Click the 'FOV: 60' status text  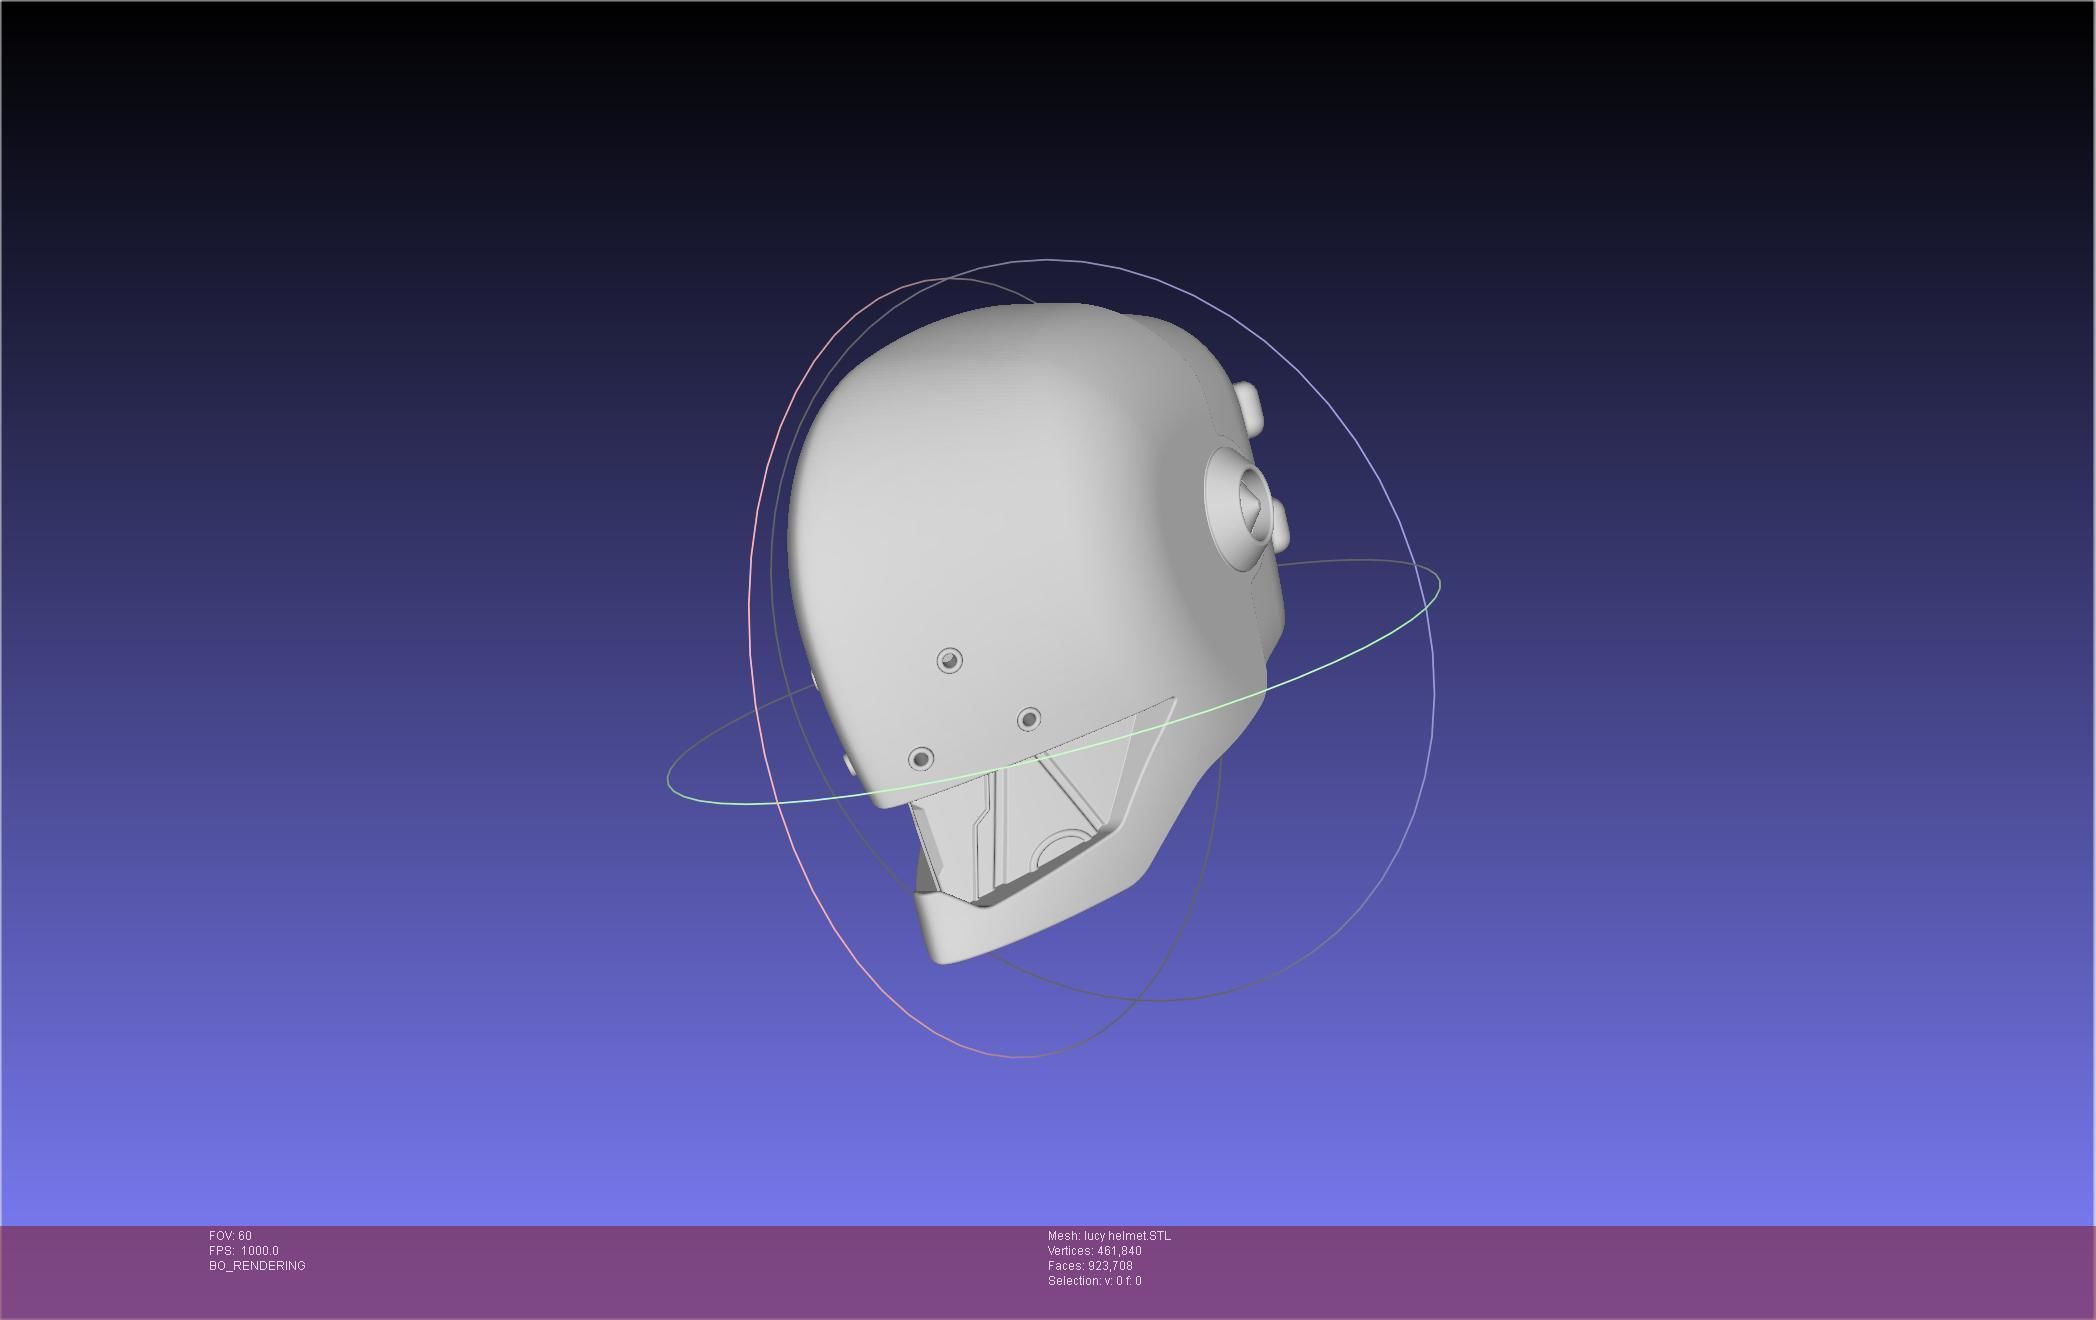click(230, 1236)
